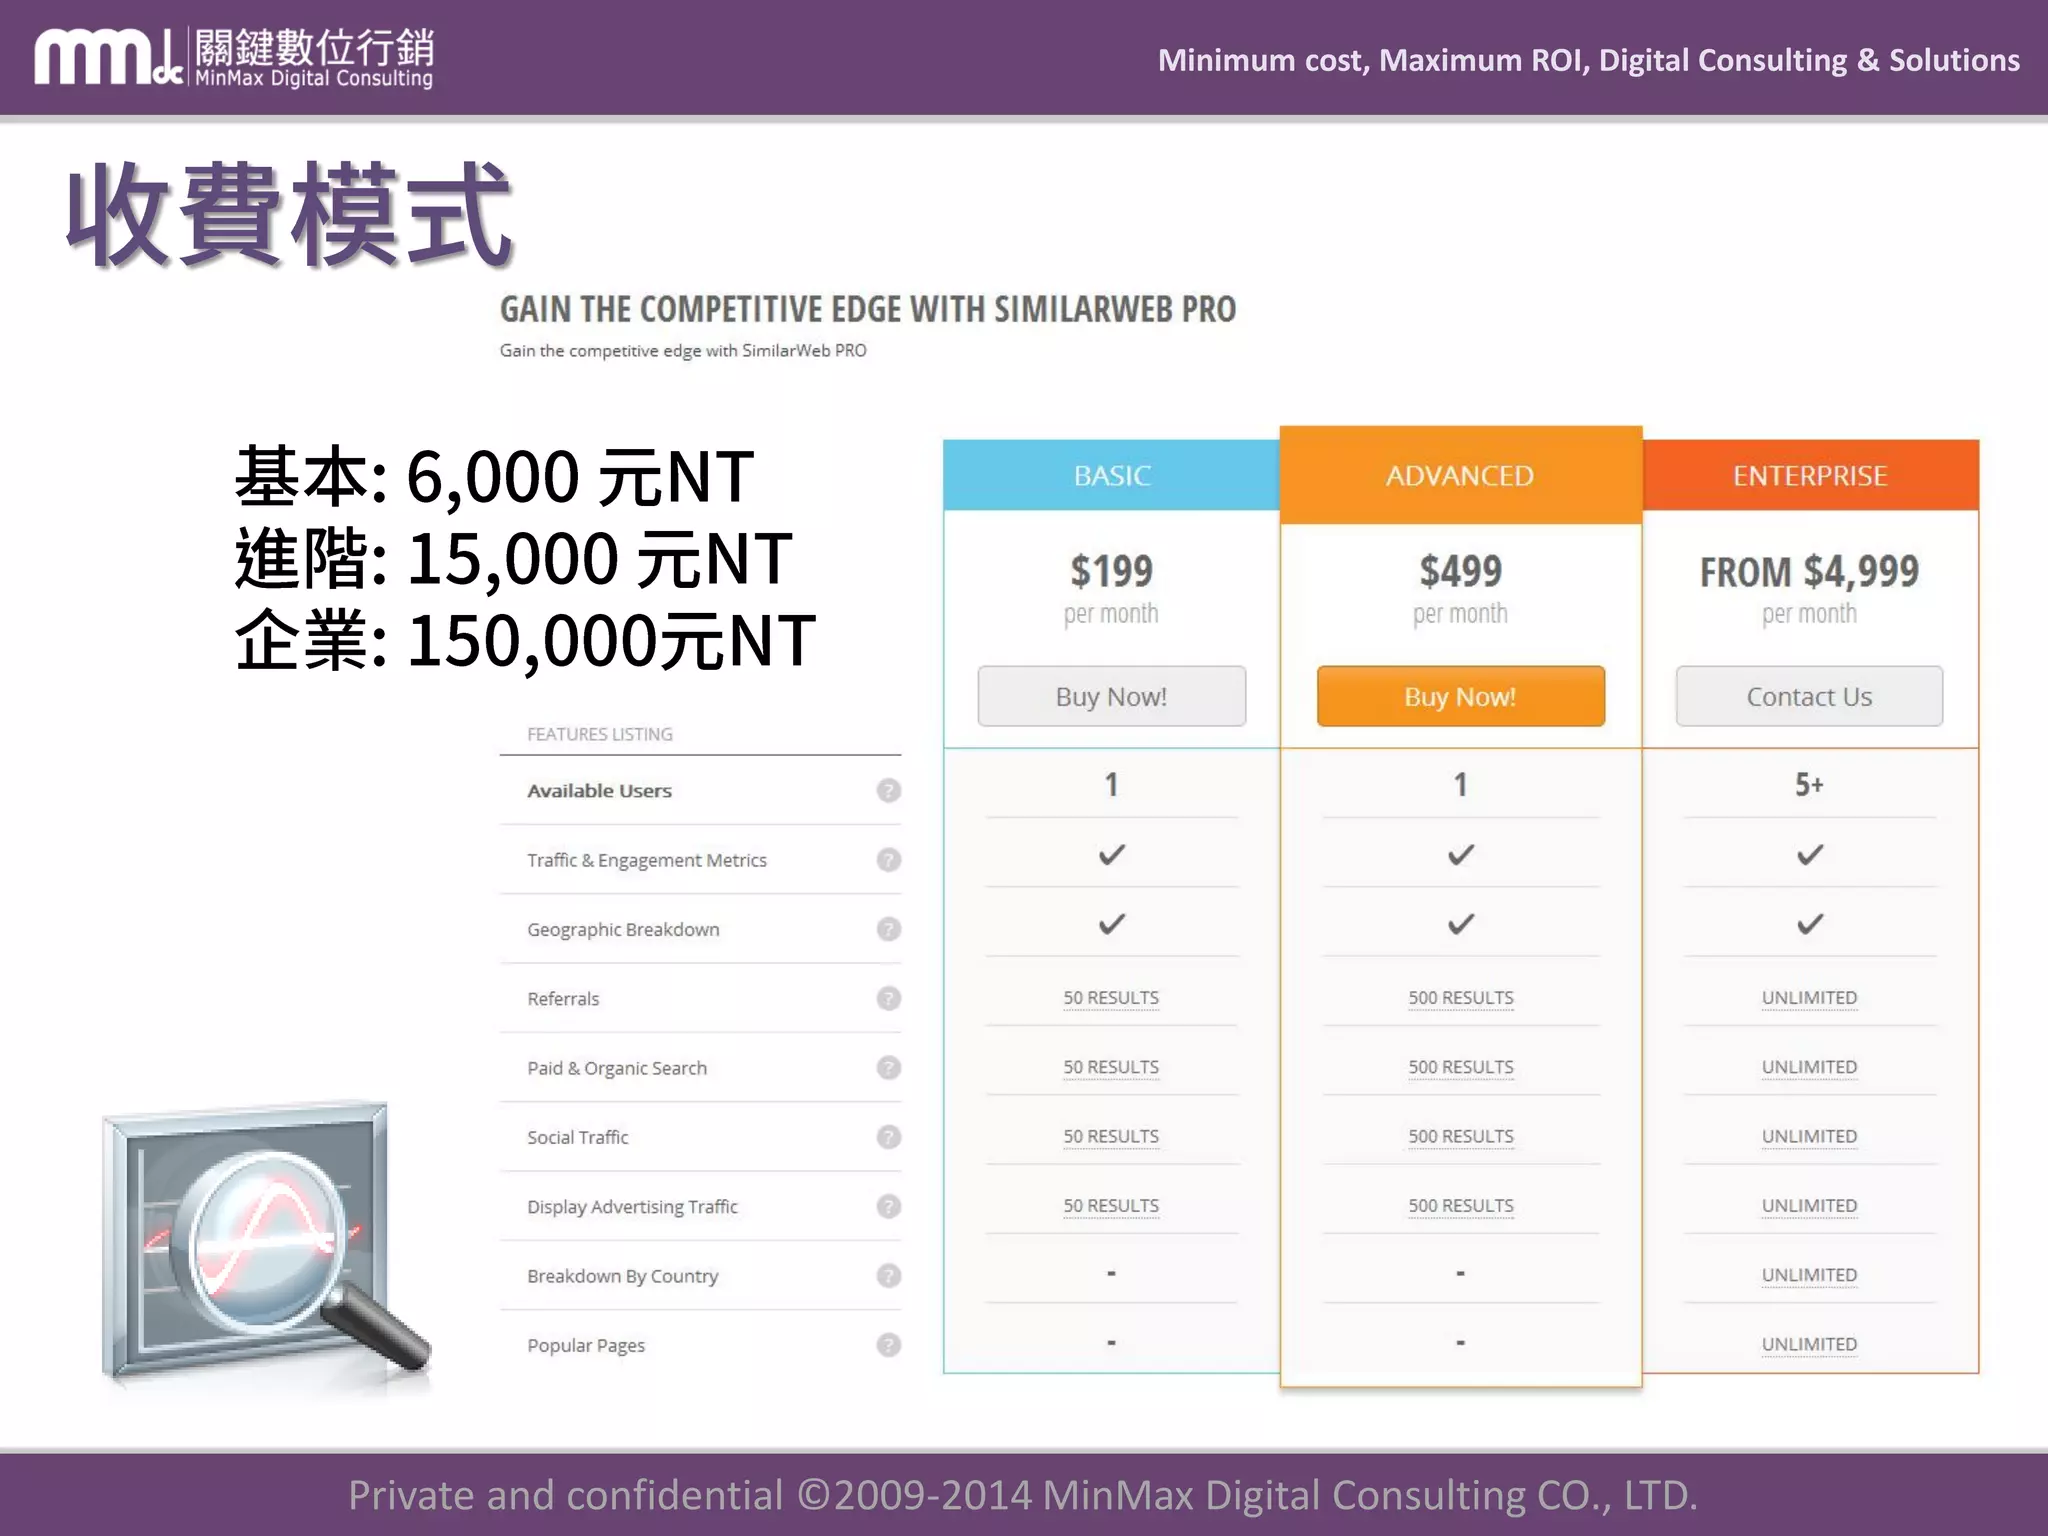Click Basic '50 RESULTS' for Paid & Organic Search
Screen dimensions: 2048x1536
(x=1111, y=1067)
